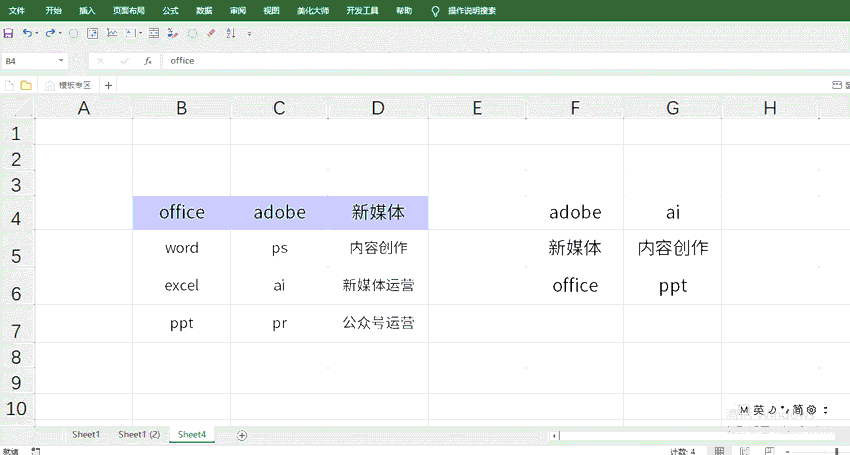This screenshot has width=850, height=455.
Task: Switch to Page Layout view icon
Action: pyautogui.click(x=745, y=451)
